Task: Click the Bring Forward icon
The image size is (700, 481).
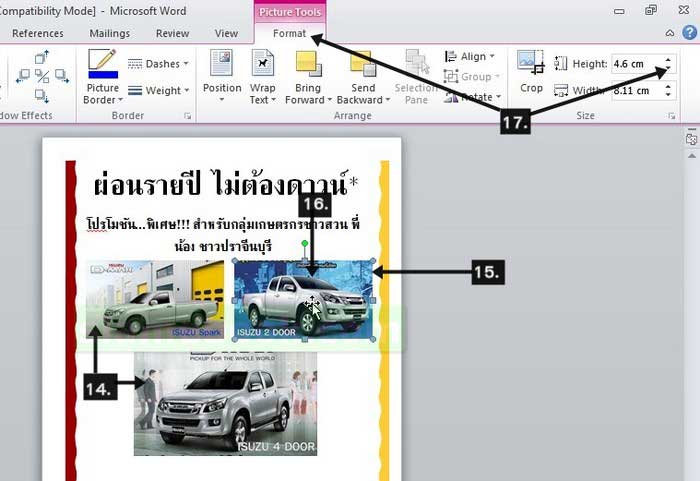Action: (x=308, y=63)
